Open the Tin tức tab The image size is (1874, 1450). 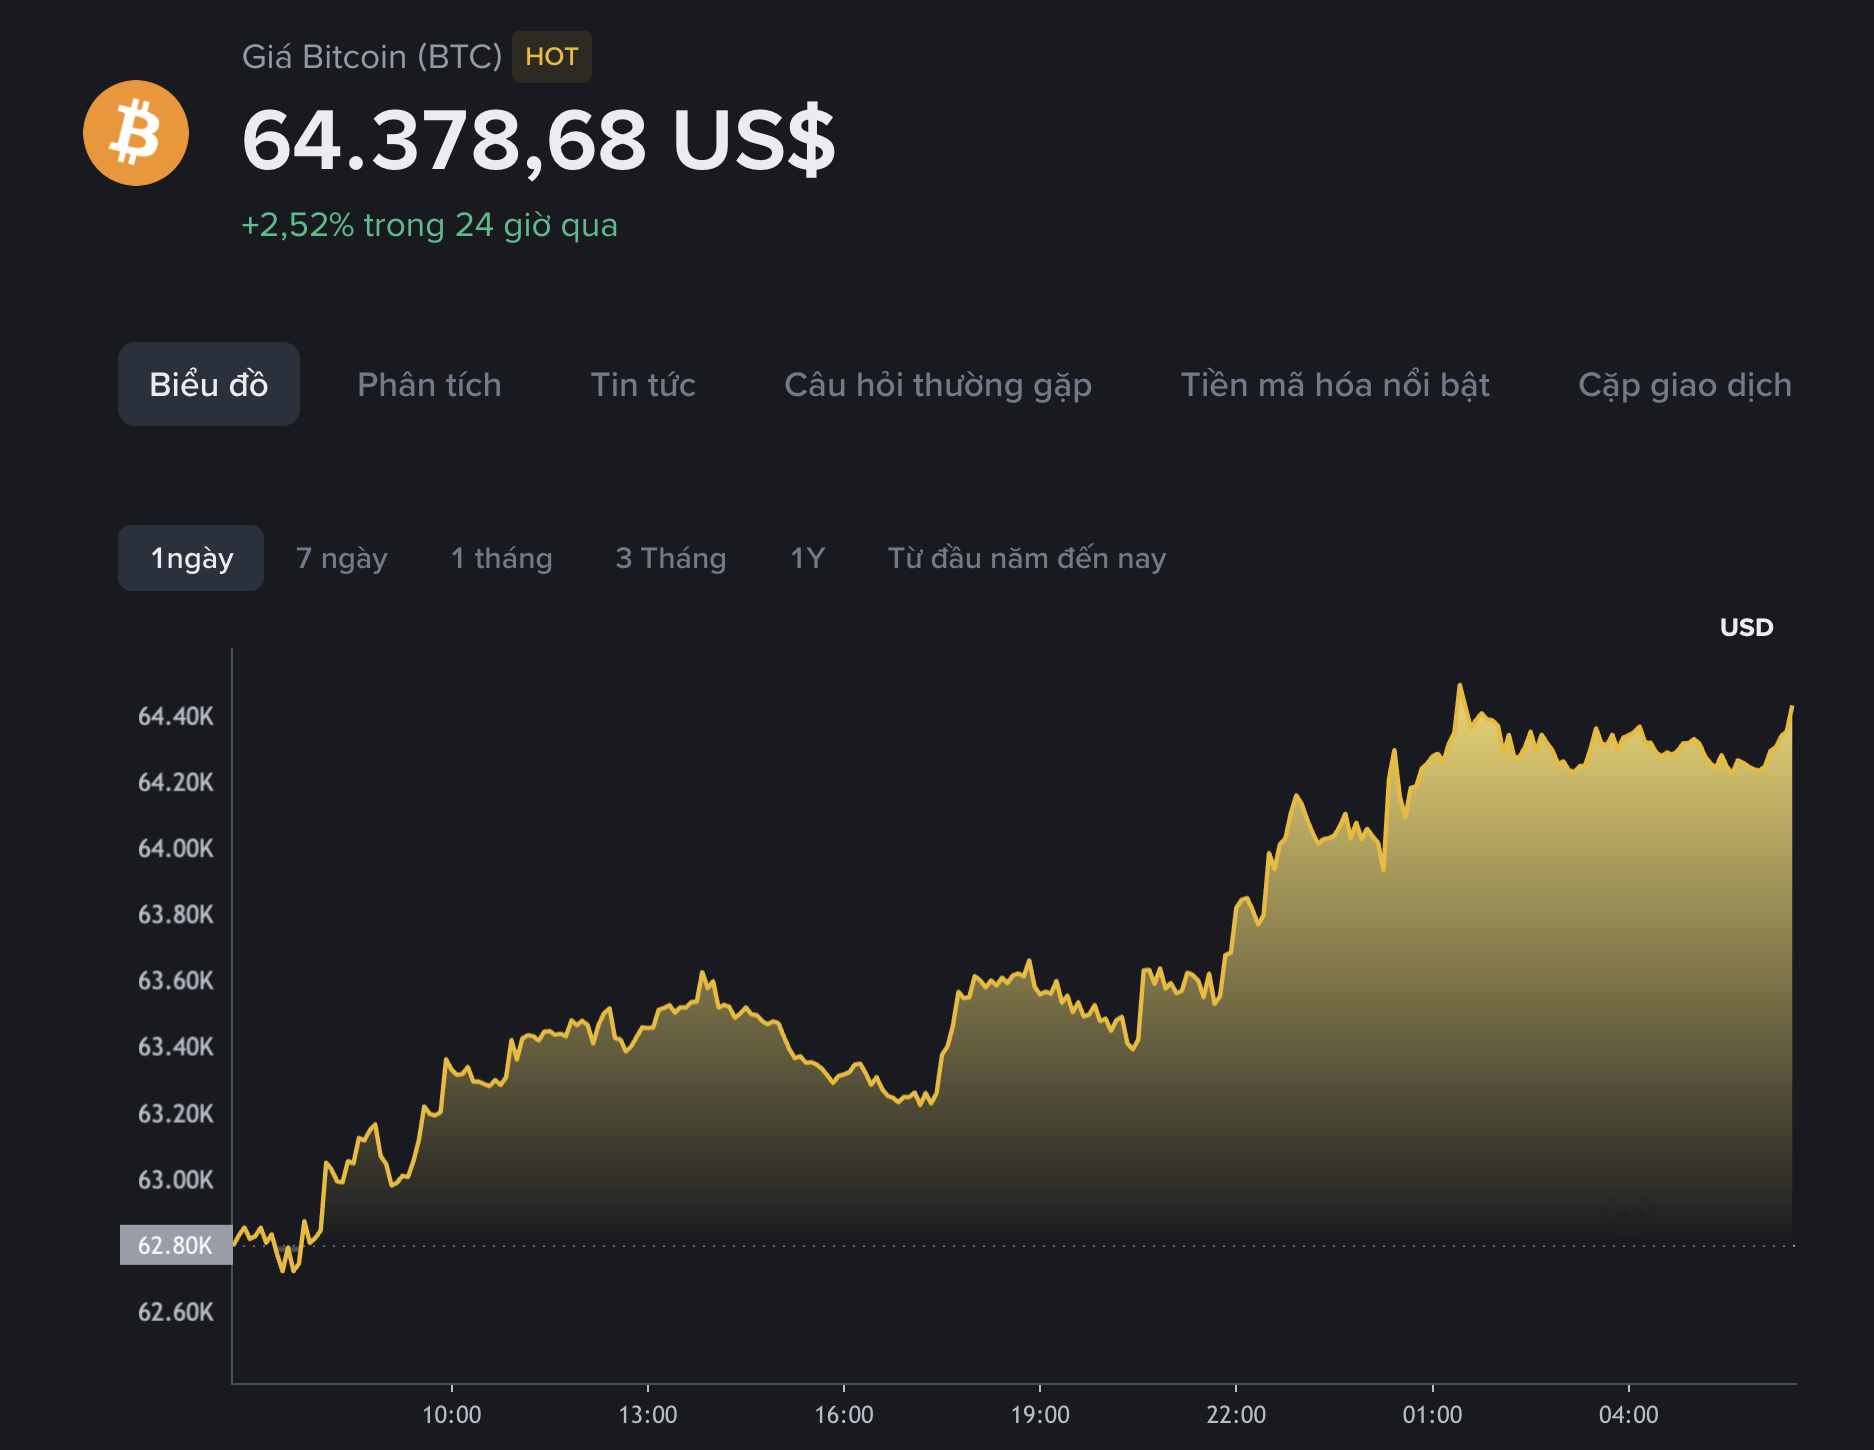tap(643, 384)
